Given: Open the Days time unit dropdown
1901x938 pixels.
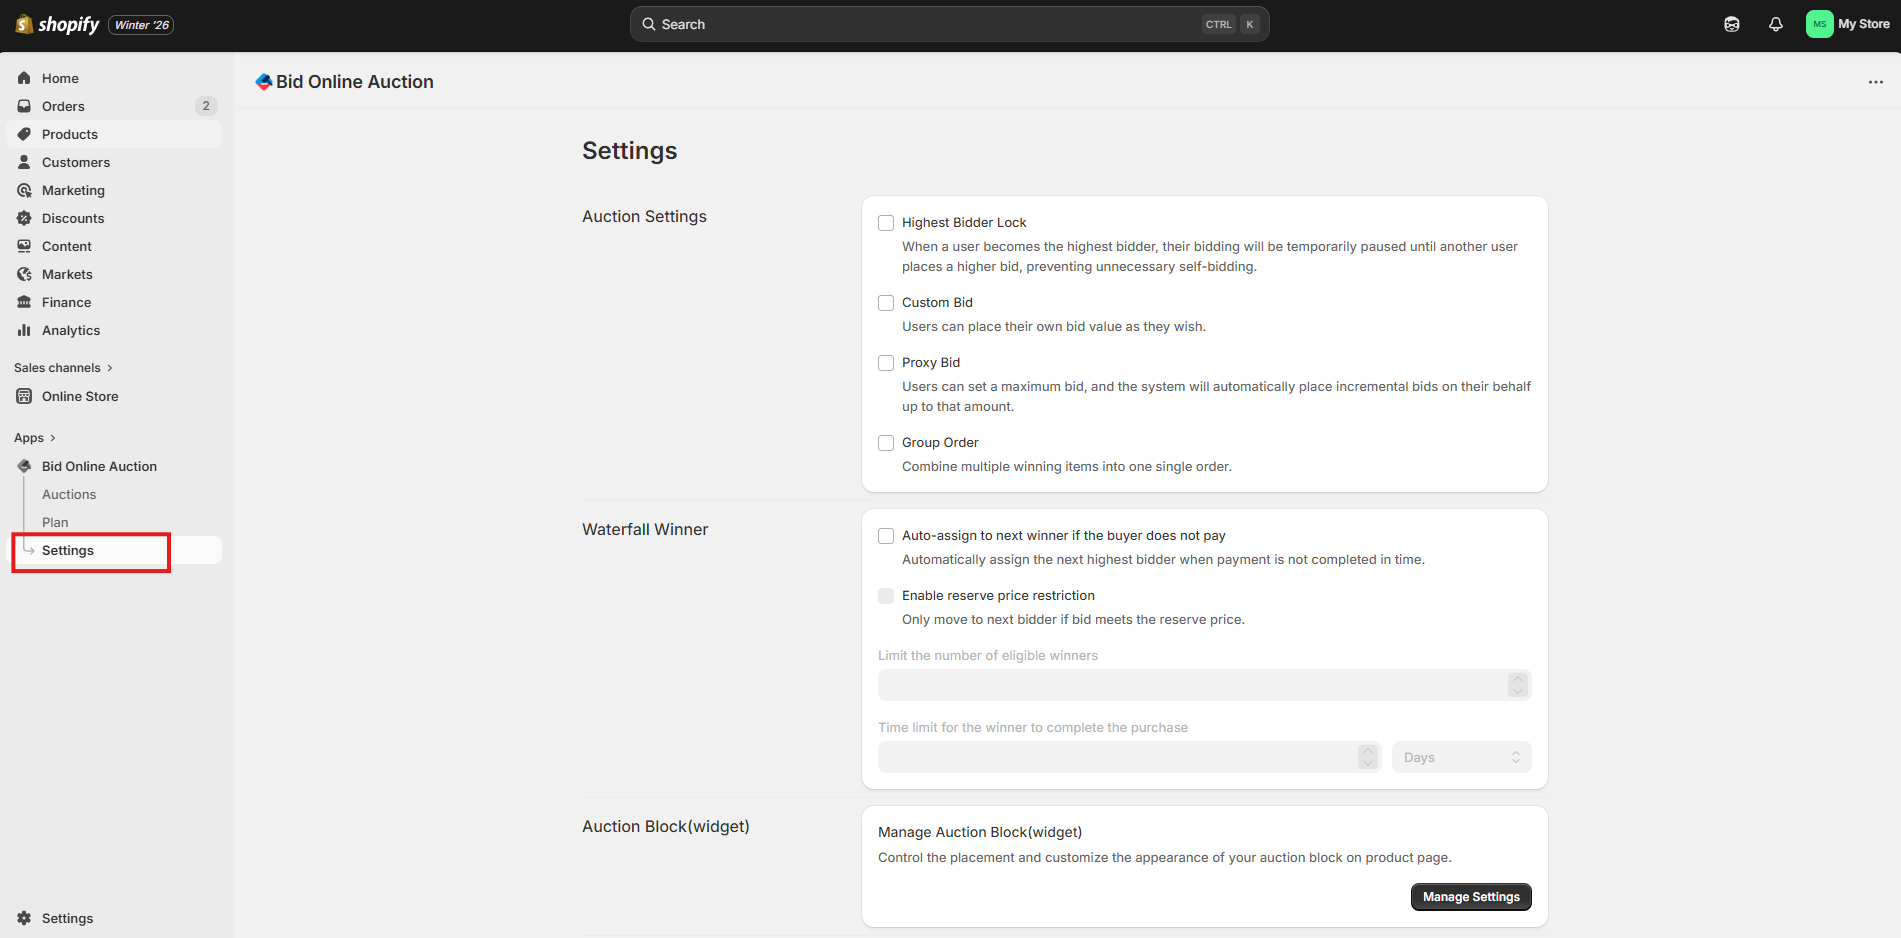Looking at the screenshot, I should [x=1461, y=757].
